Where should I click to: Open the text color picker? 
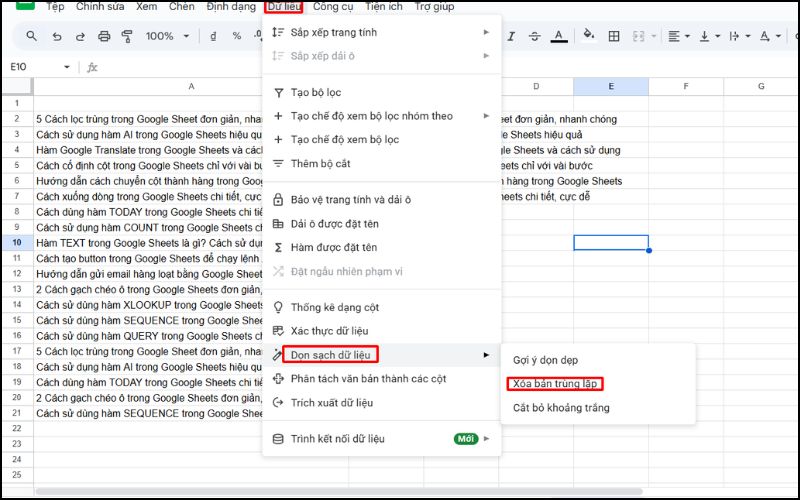(x=560, y=36)
